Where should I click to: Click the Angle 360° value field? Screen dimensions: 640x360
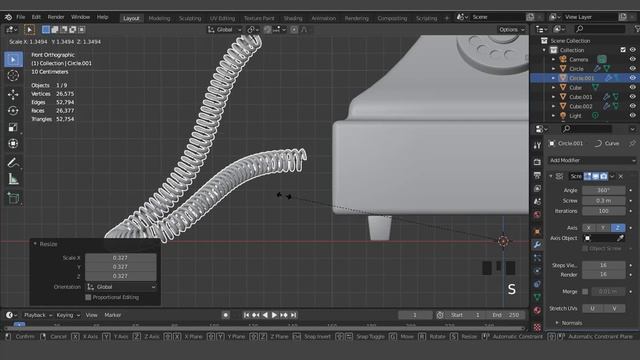[x=603, y=190]
